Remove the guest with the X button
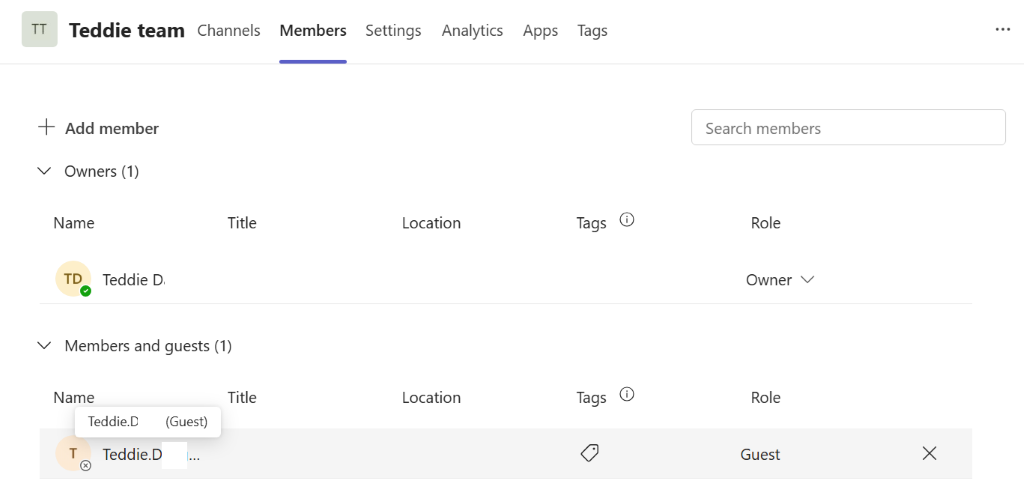 929,454
